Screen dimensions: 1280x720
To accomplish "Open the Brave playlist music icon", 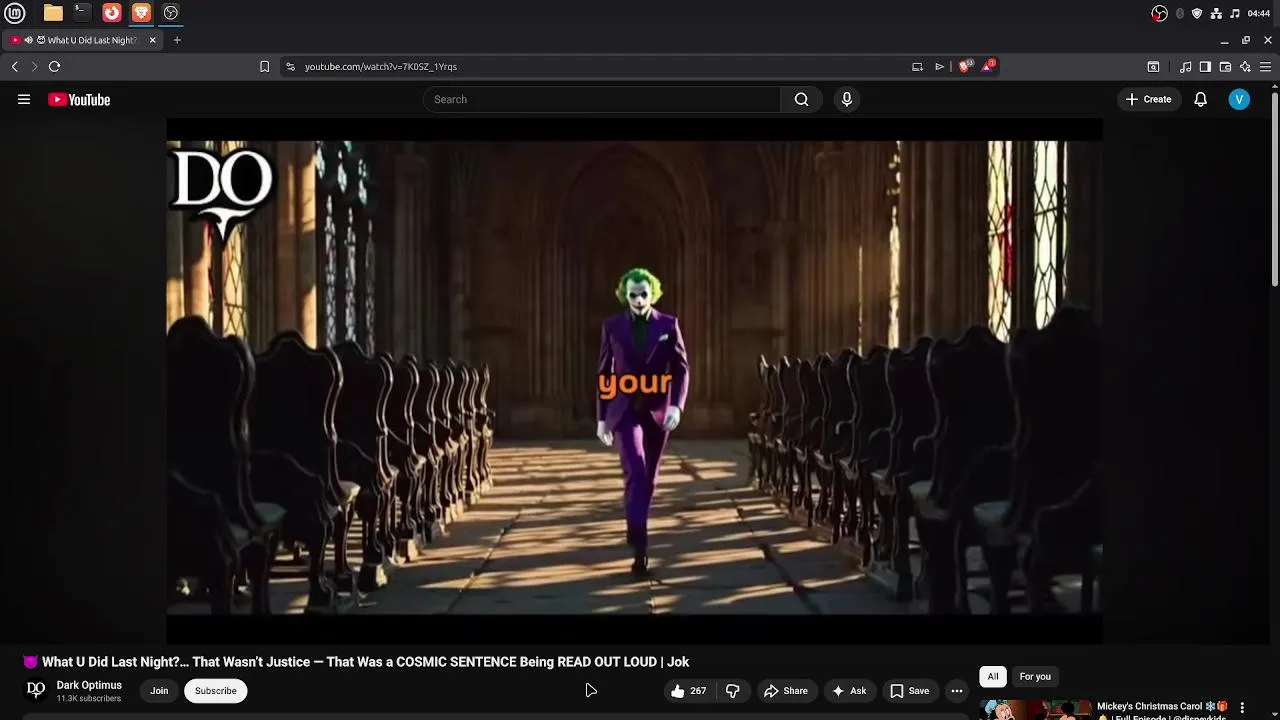I will pyautogui.click(x=1186, y=67).
